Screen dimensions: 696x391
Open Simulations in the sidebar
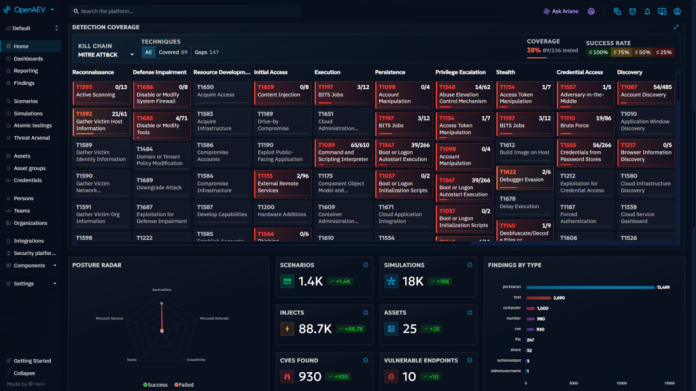(x=31, y=114)
